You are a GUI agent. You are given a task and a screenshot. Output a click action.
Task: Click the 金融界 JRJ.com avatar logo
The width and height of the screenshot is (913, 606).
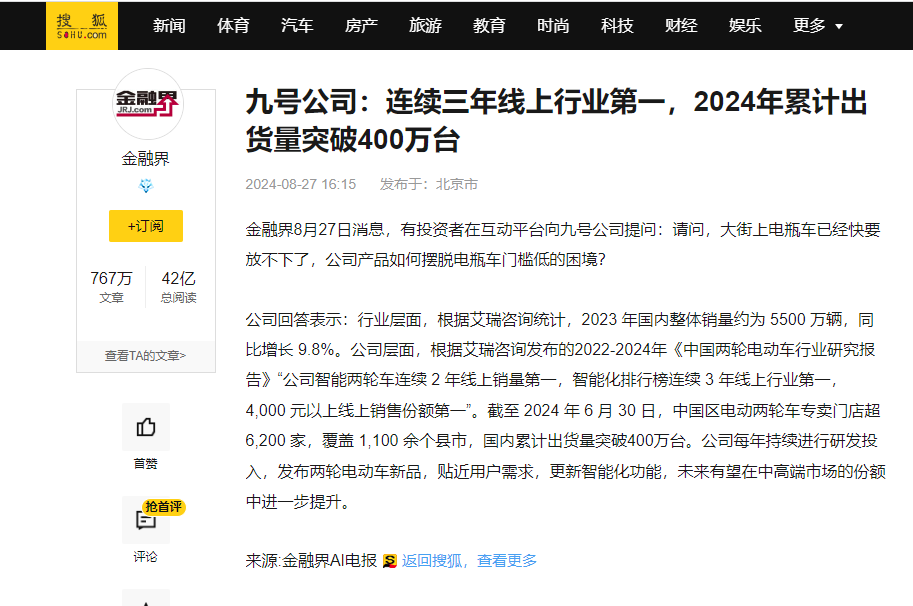(x=147, y=104)
